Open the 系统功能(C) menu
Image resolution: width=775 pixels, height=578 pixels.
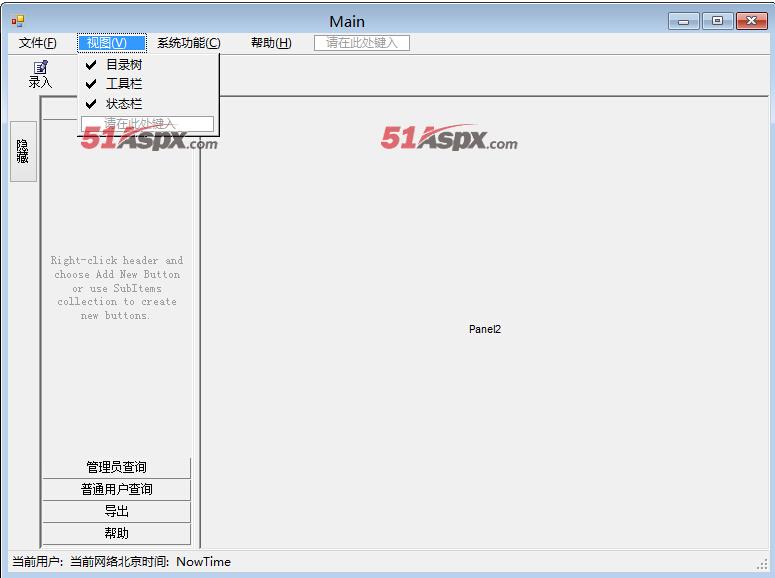pyautogui.click(x=189, y=43)
